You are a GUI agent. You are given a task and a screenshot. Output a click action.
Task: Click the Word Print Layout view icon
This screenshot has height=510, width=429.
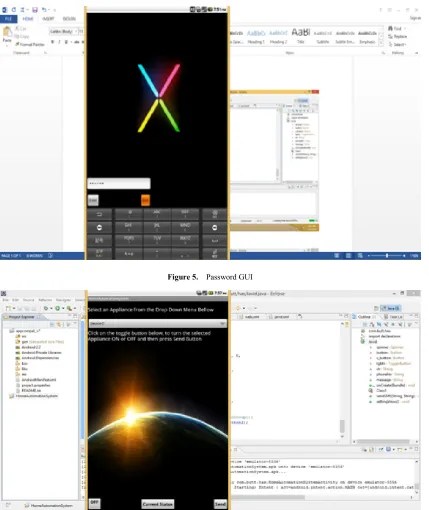pyautogui.click(x=348, y=256)
